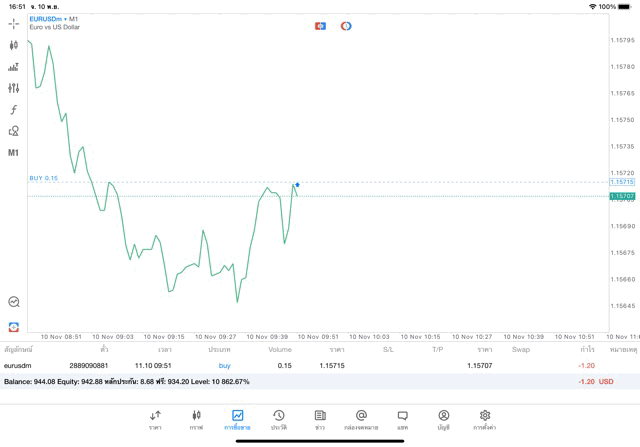The height and width of the screenshot is (447, 640).
Task: Select the crosshair tool in left sidebar
Action: click(x=14, y=23)
